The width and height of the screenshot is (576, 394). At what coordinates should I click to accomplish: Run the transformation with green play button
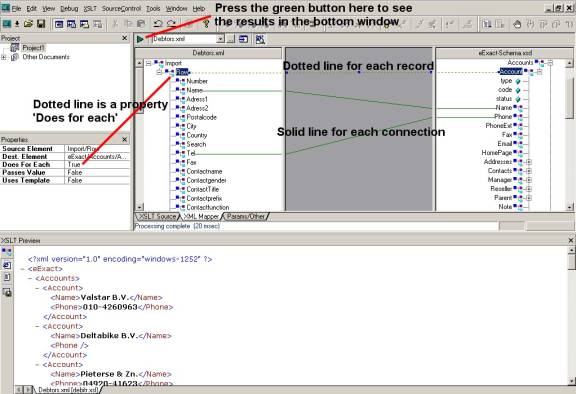pos(140,39)
